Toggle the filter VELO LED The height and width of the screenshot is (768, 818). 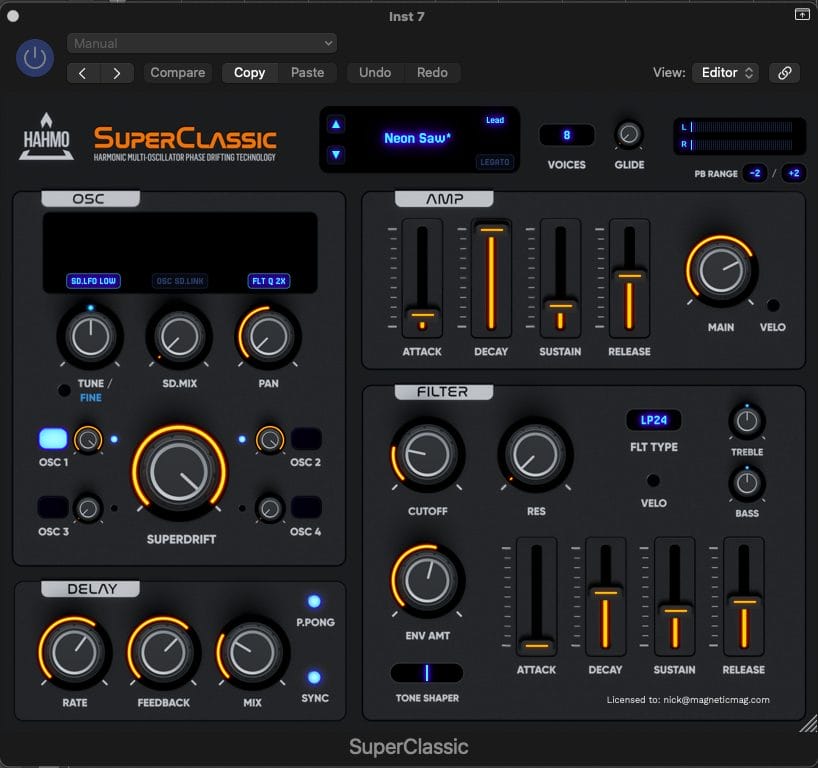point(653,479)
